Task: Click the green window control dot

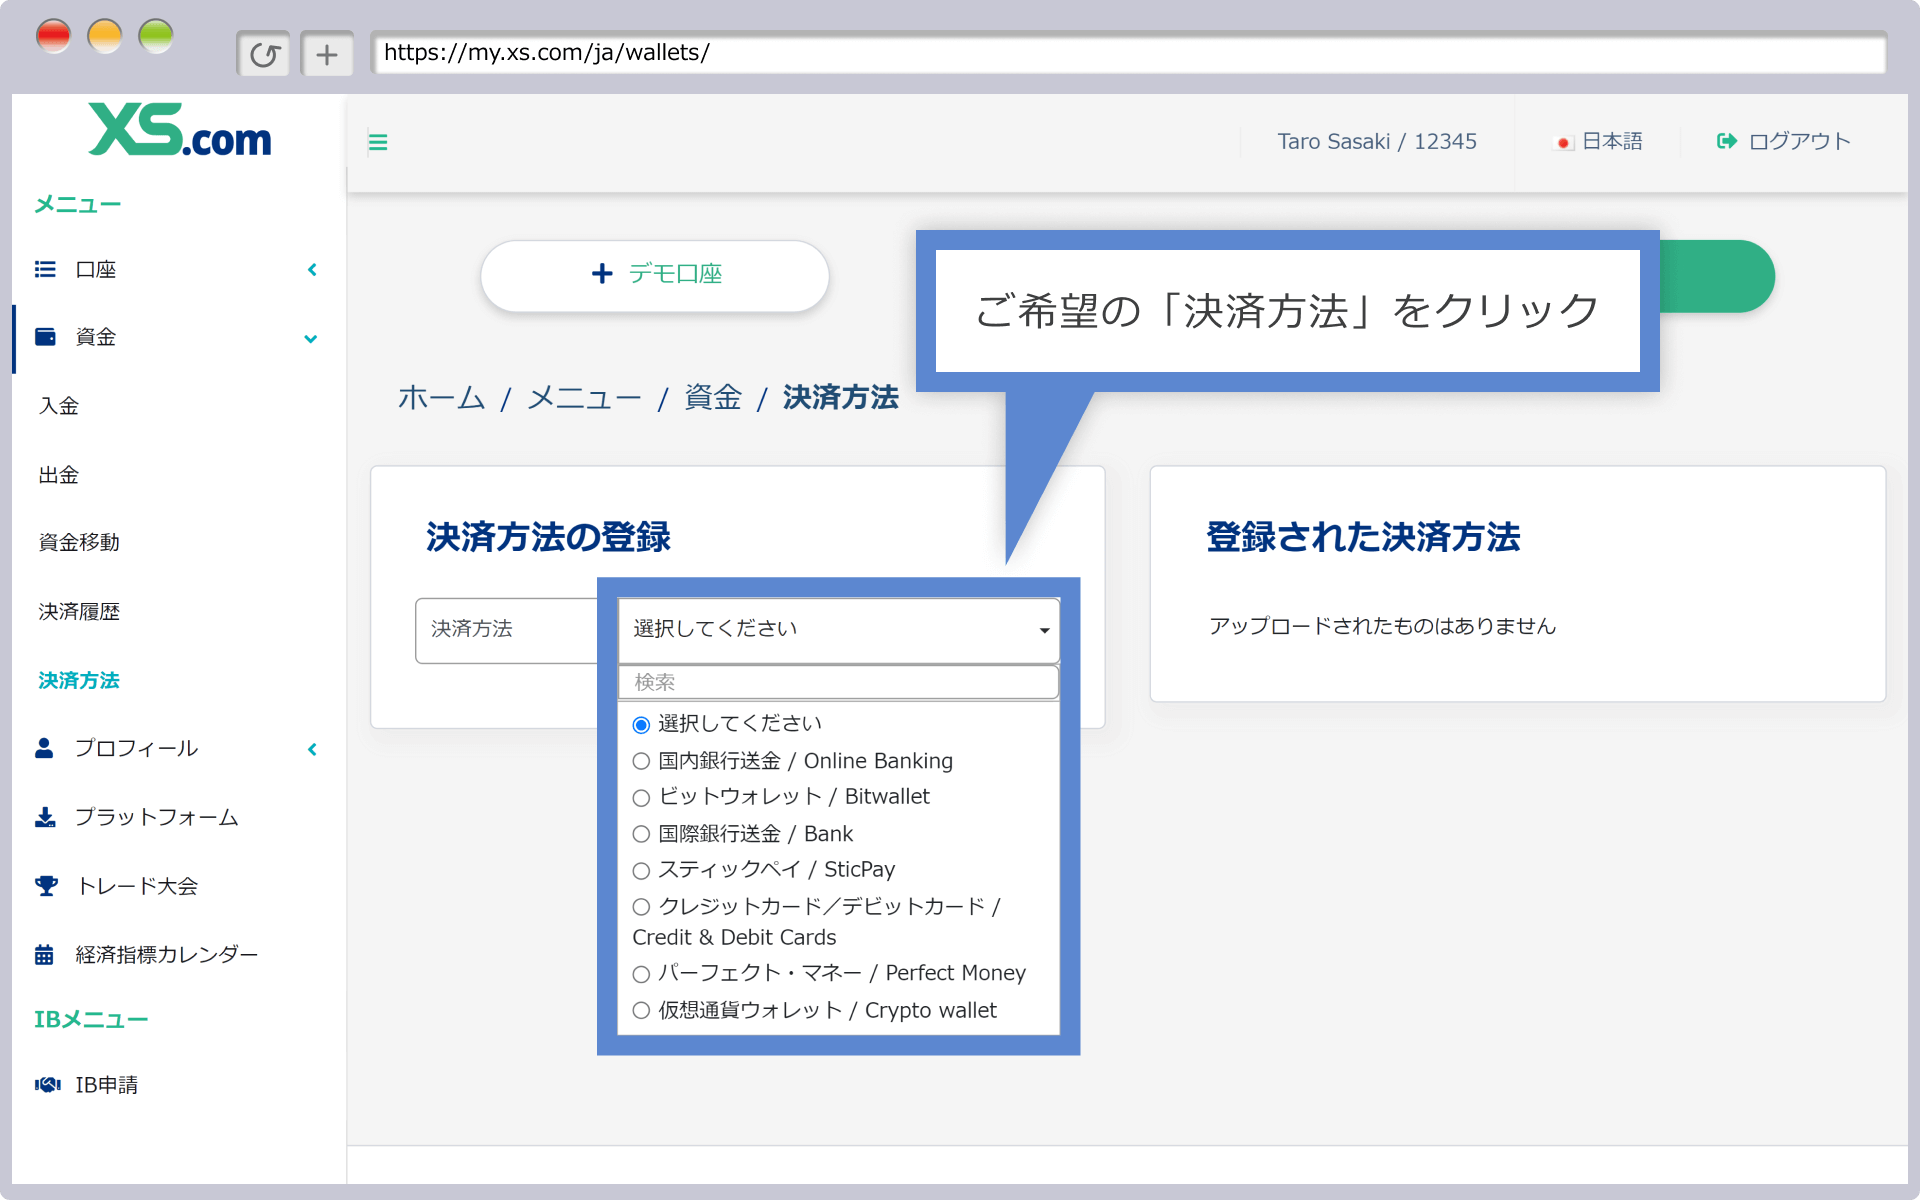Action: [156, 36]
